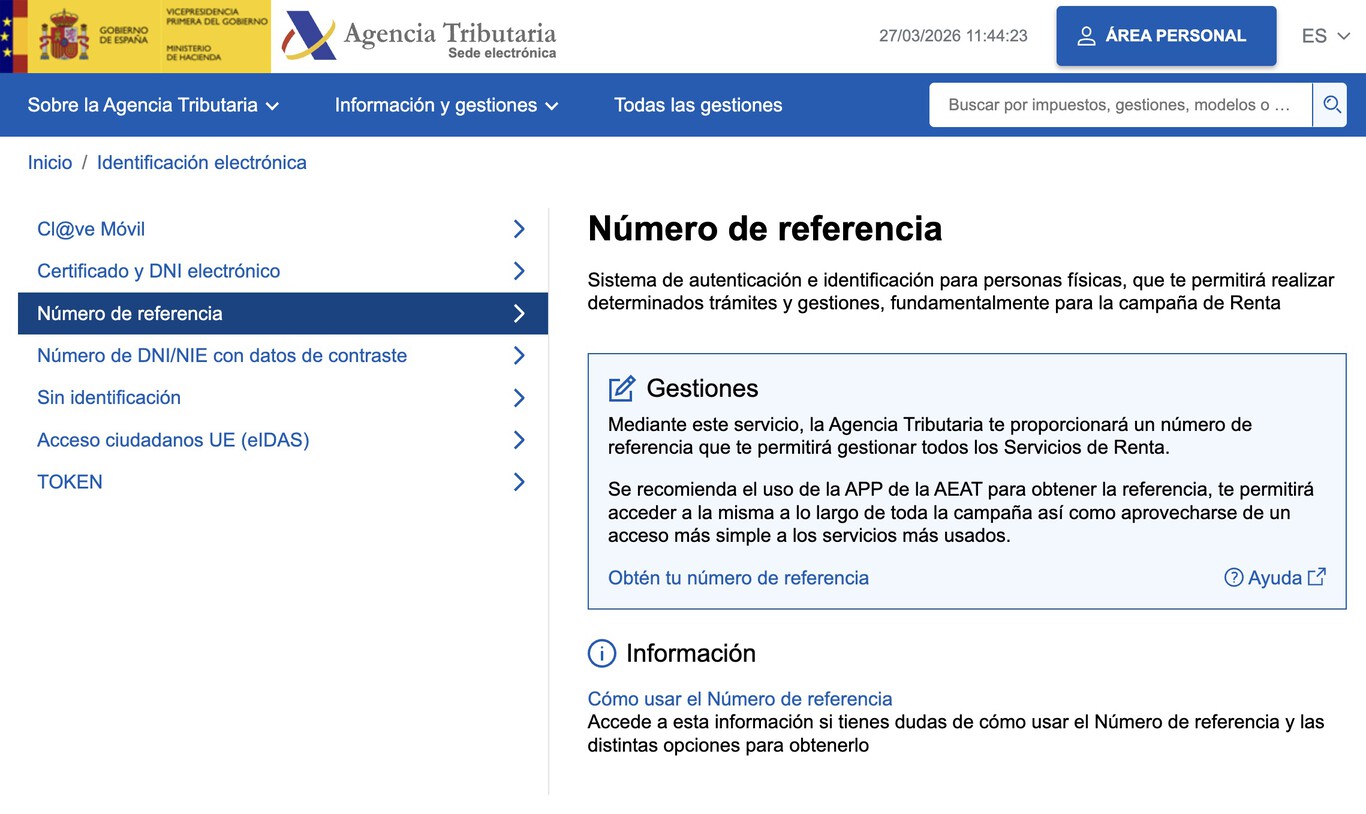Viewport: 1366px width, 814px height.
Task: Expand Sobre la Agencia Tributaria menu
Action: click(153, 105)
